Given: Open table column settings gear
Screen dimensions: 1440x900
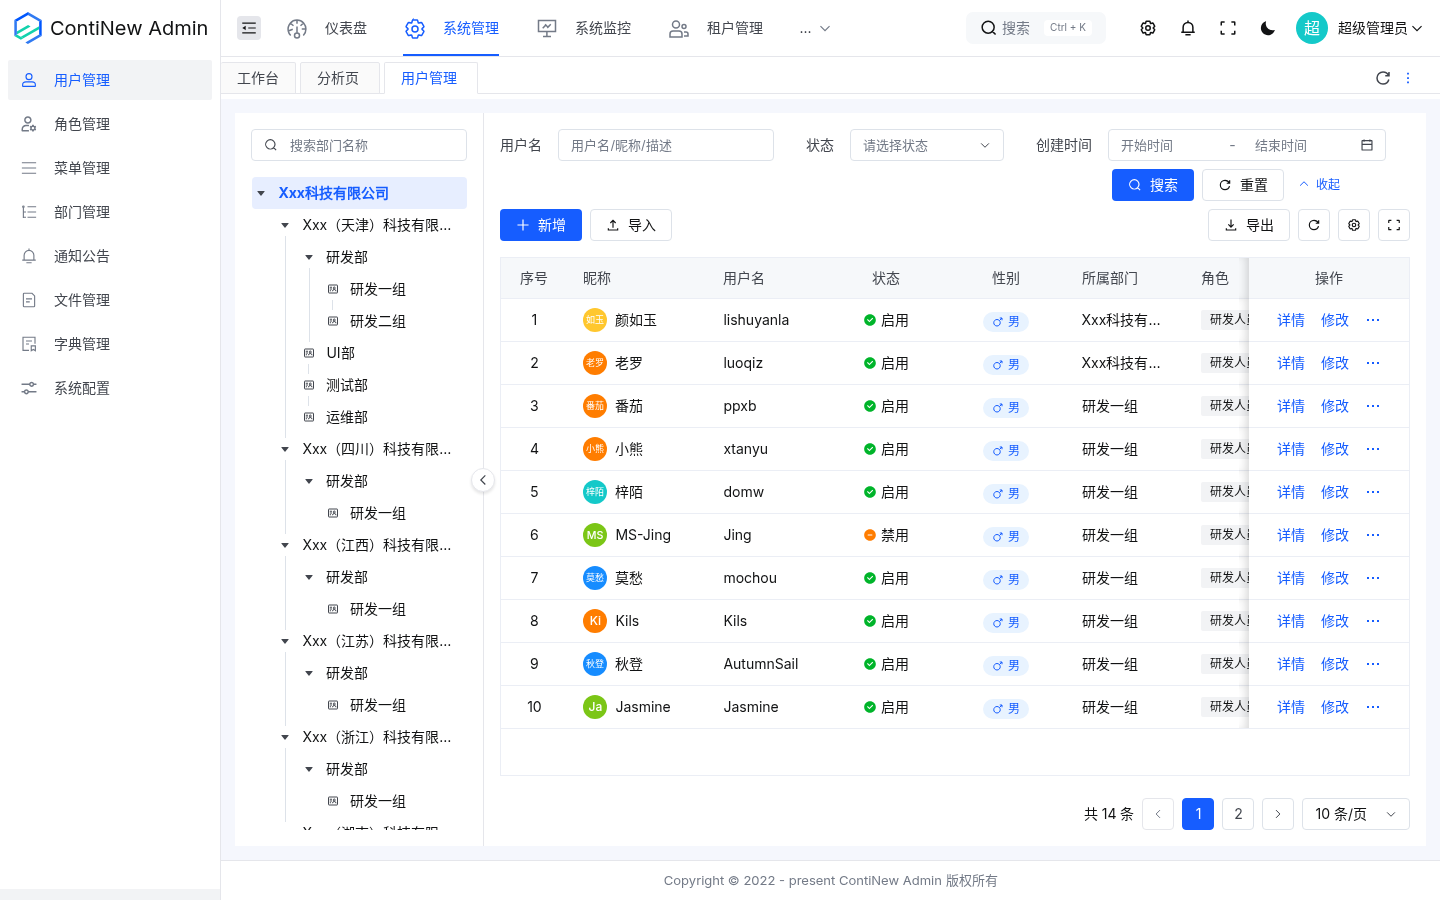Looking at the screenshot, I should pyautogui.click(x=1354, y=225).
